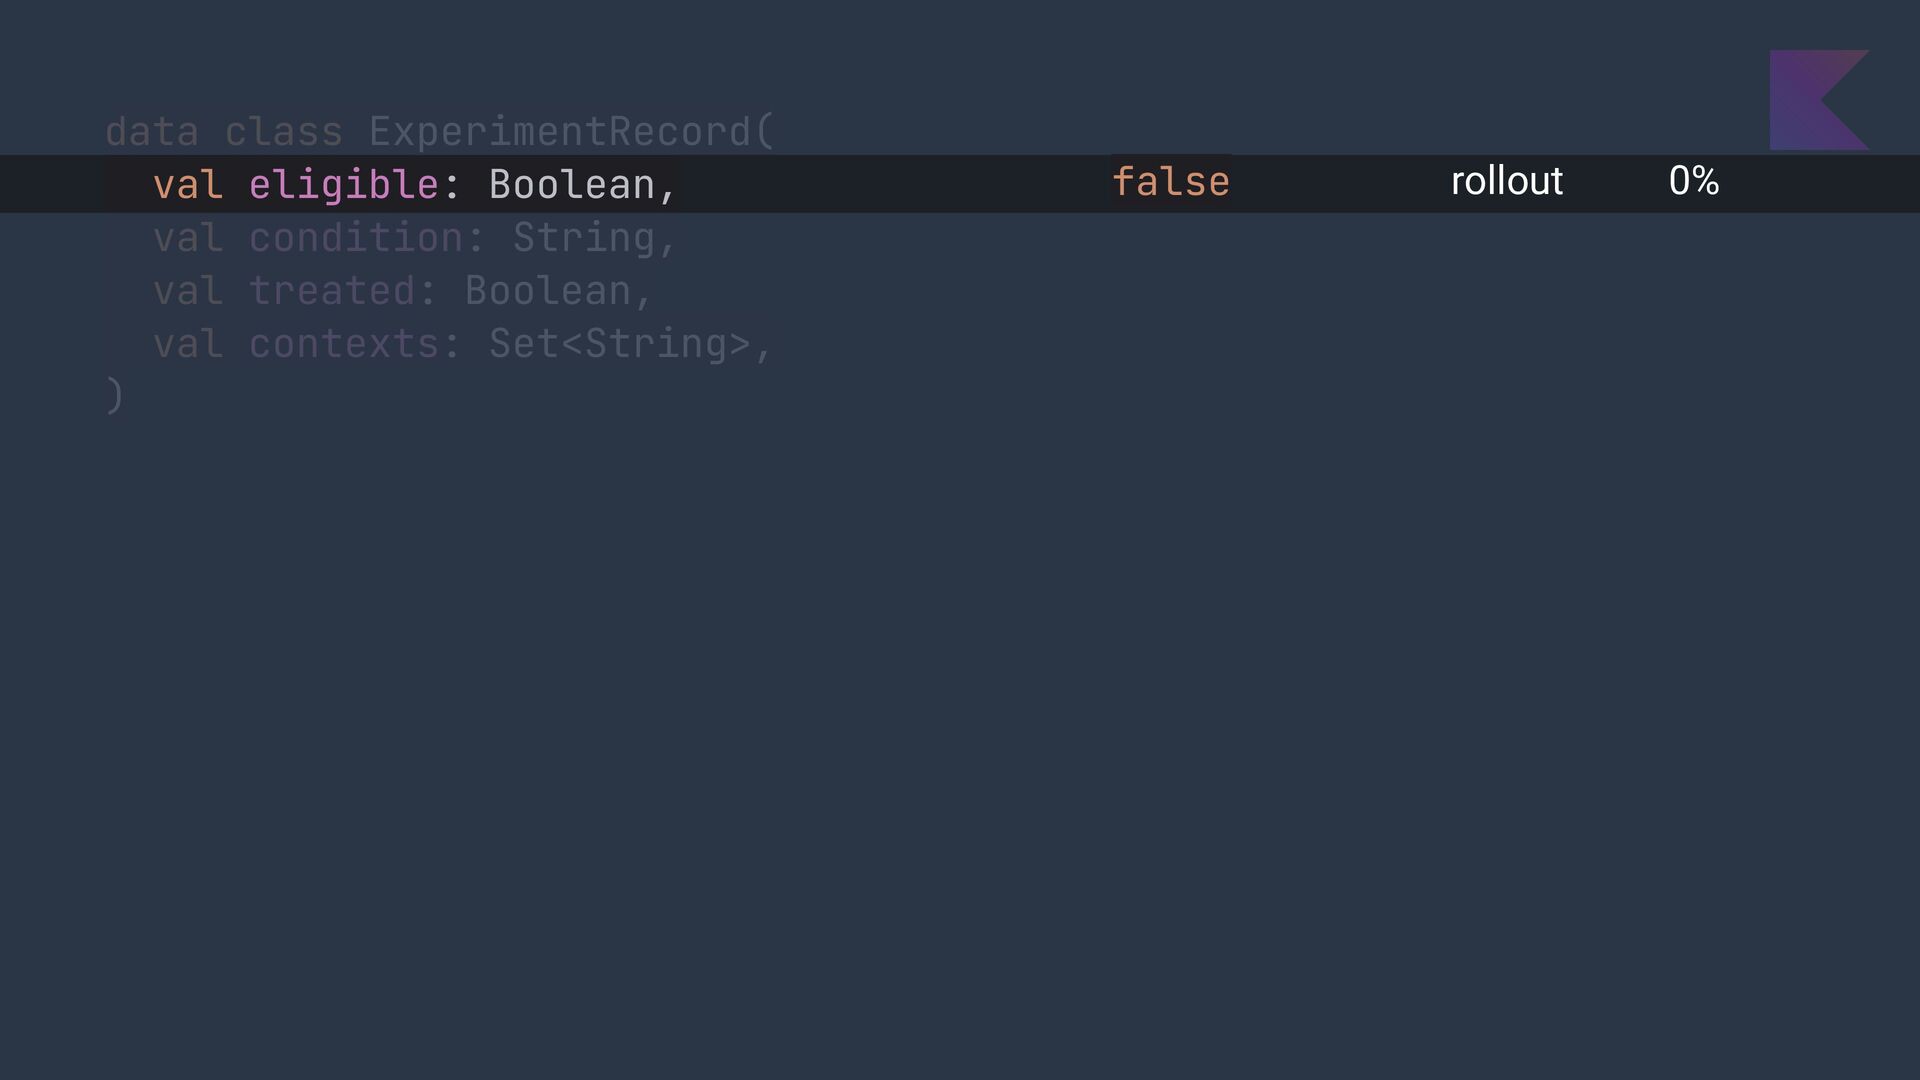1920x1080 pixels.
Task: Click the closing parenthesis of the class
Action: (115, 396)
